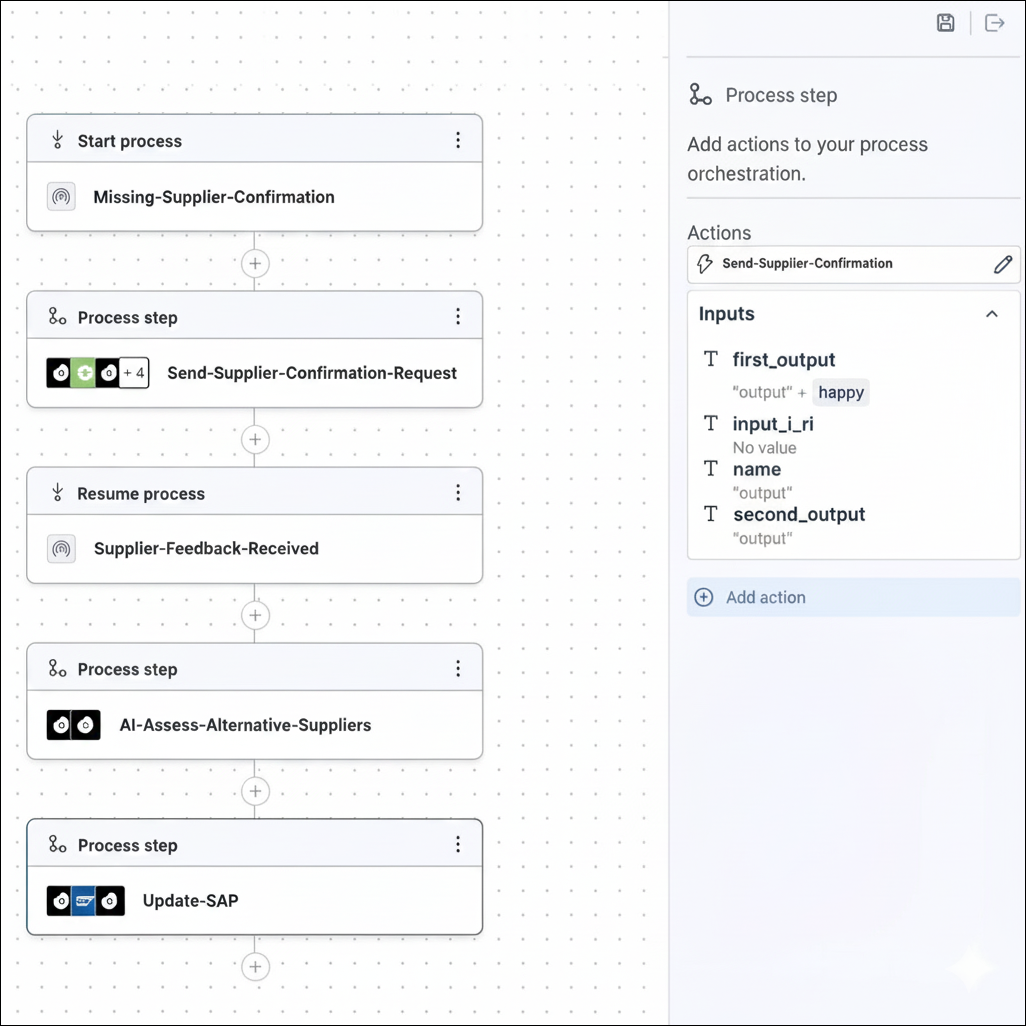Click the SAP icon on the Update-SAP step
Screen dimensions: 1026x1026
click(x=84, y=900)
